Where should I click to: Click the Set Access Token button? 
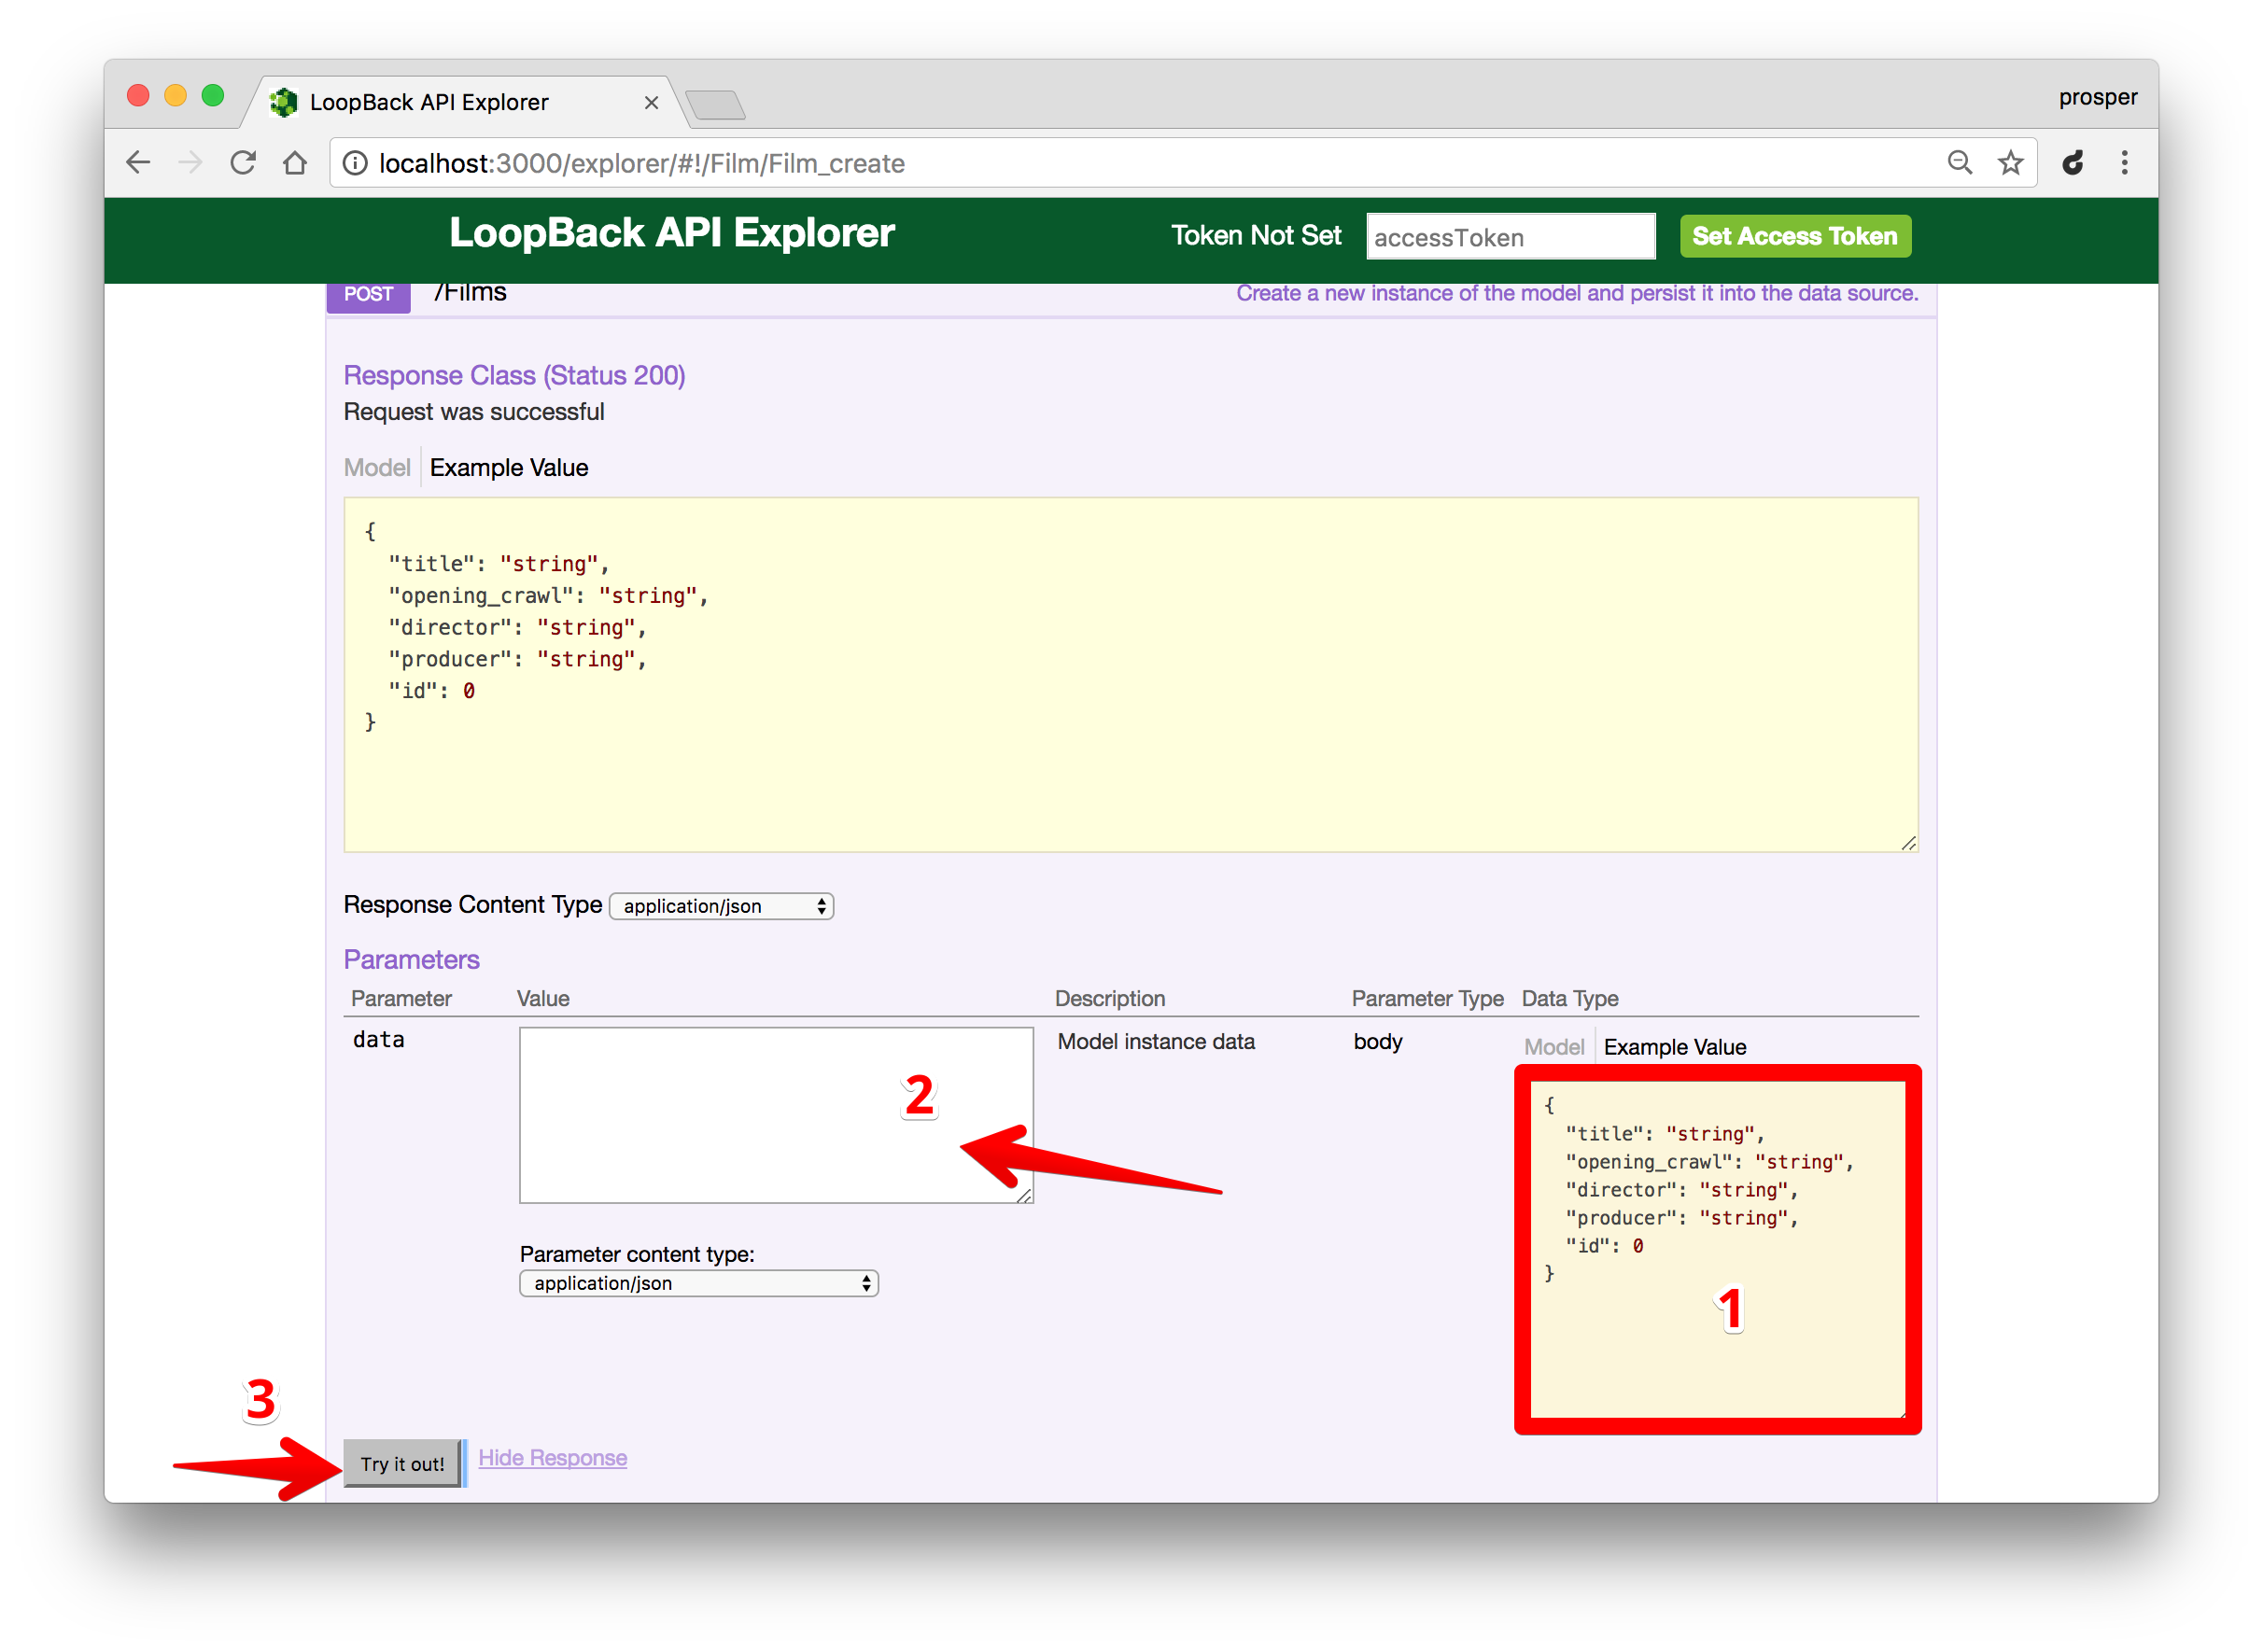click(1794, 237)
